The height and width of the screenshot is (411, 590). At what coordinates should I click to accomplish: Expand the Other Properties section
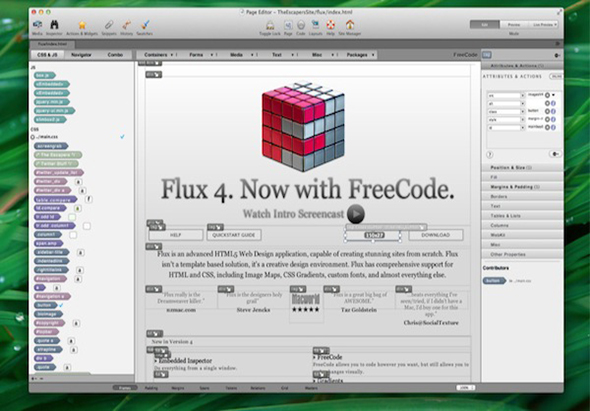(x=522, y=254)
